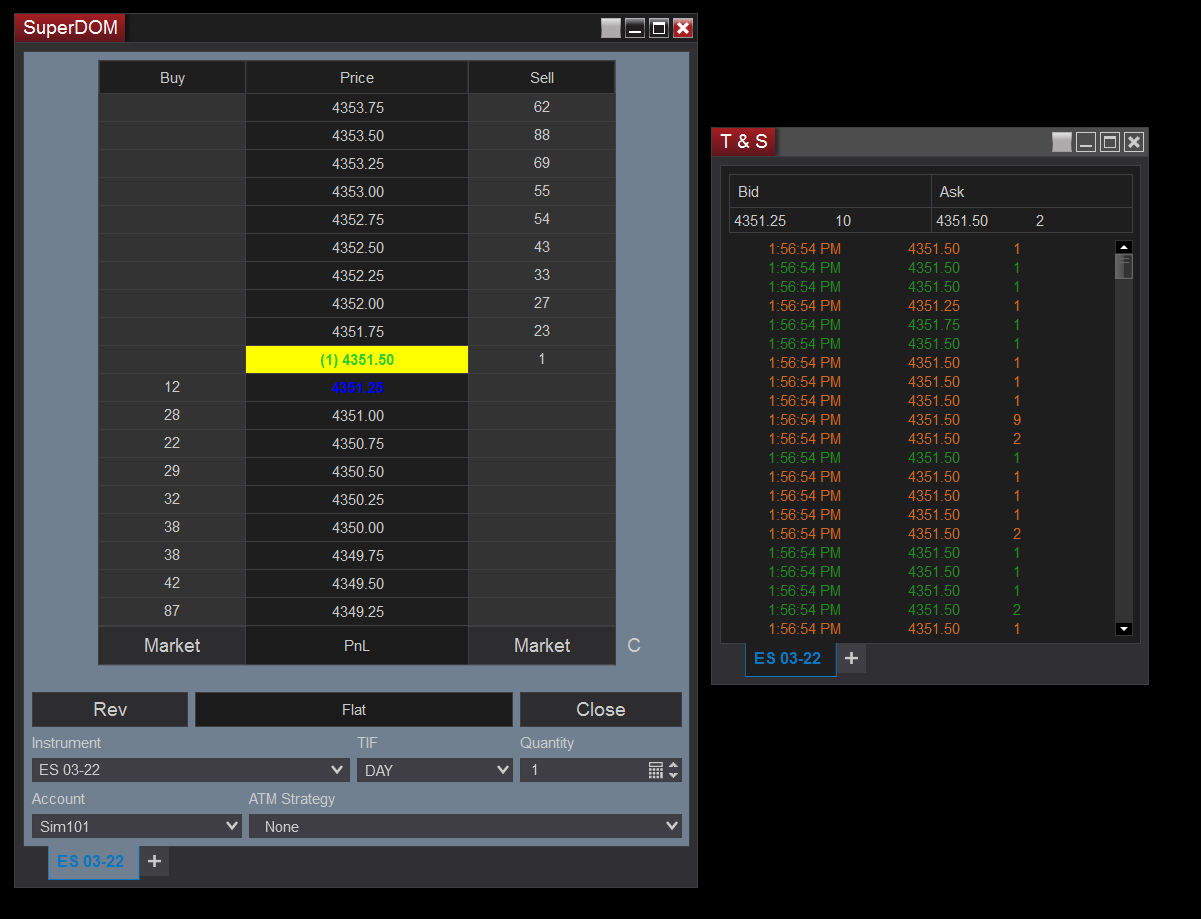Click the price cell 4351.75
The height and width of the screenshot is (919, 1201).
click(357, 332)
